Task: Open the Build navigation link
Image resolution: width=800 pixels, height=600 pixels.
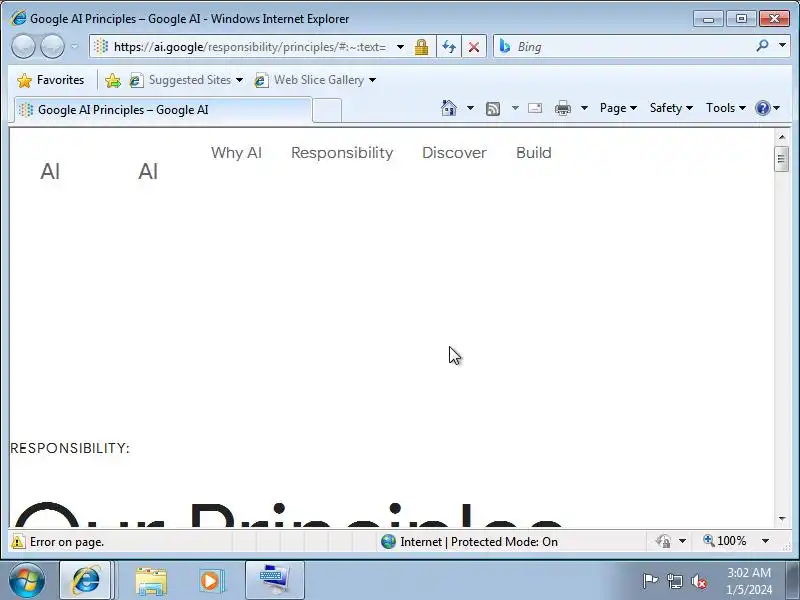Action: 534,153
